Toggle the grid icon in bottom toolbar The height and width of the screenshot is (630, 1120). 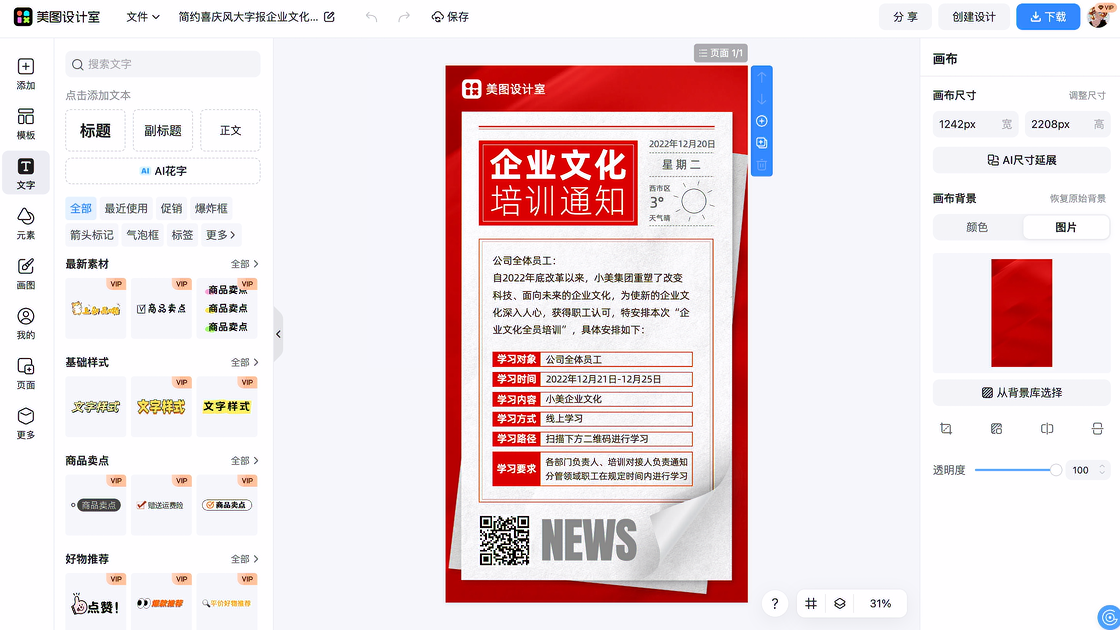click(811, 604)
